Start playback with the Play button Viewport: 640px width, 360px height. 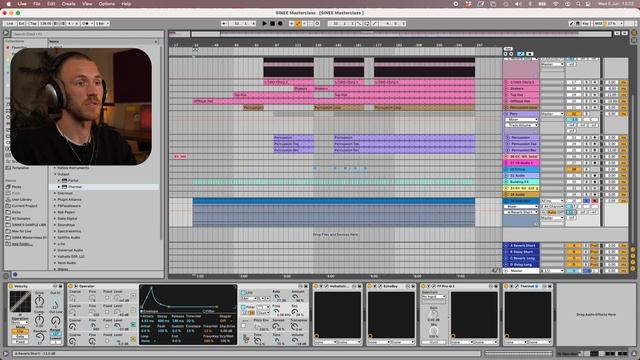[x=264, y=24]
